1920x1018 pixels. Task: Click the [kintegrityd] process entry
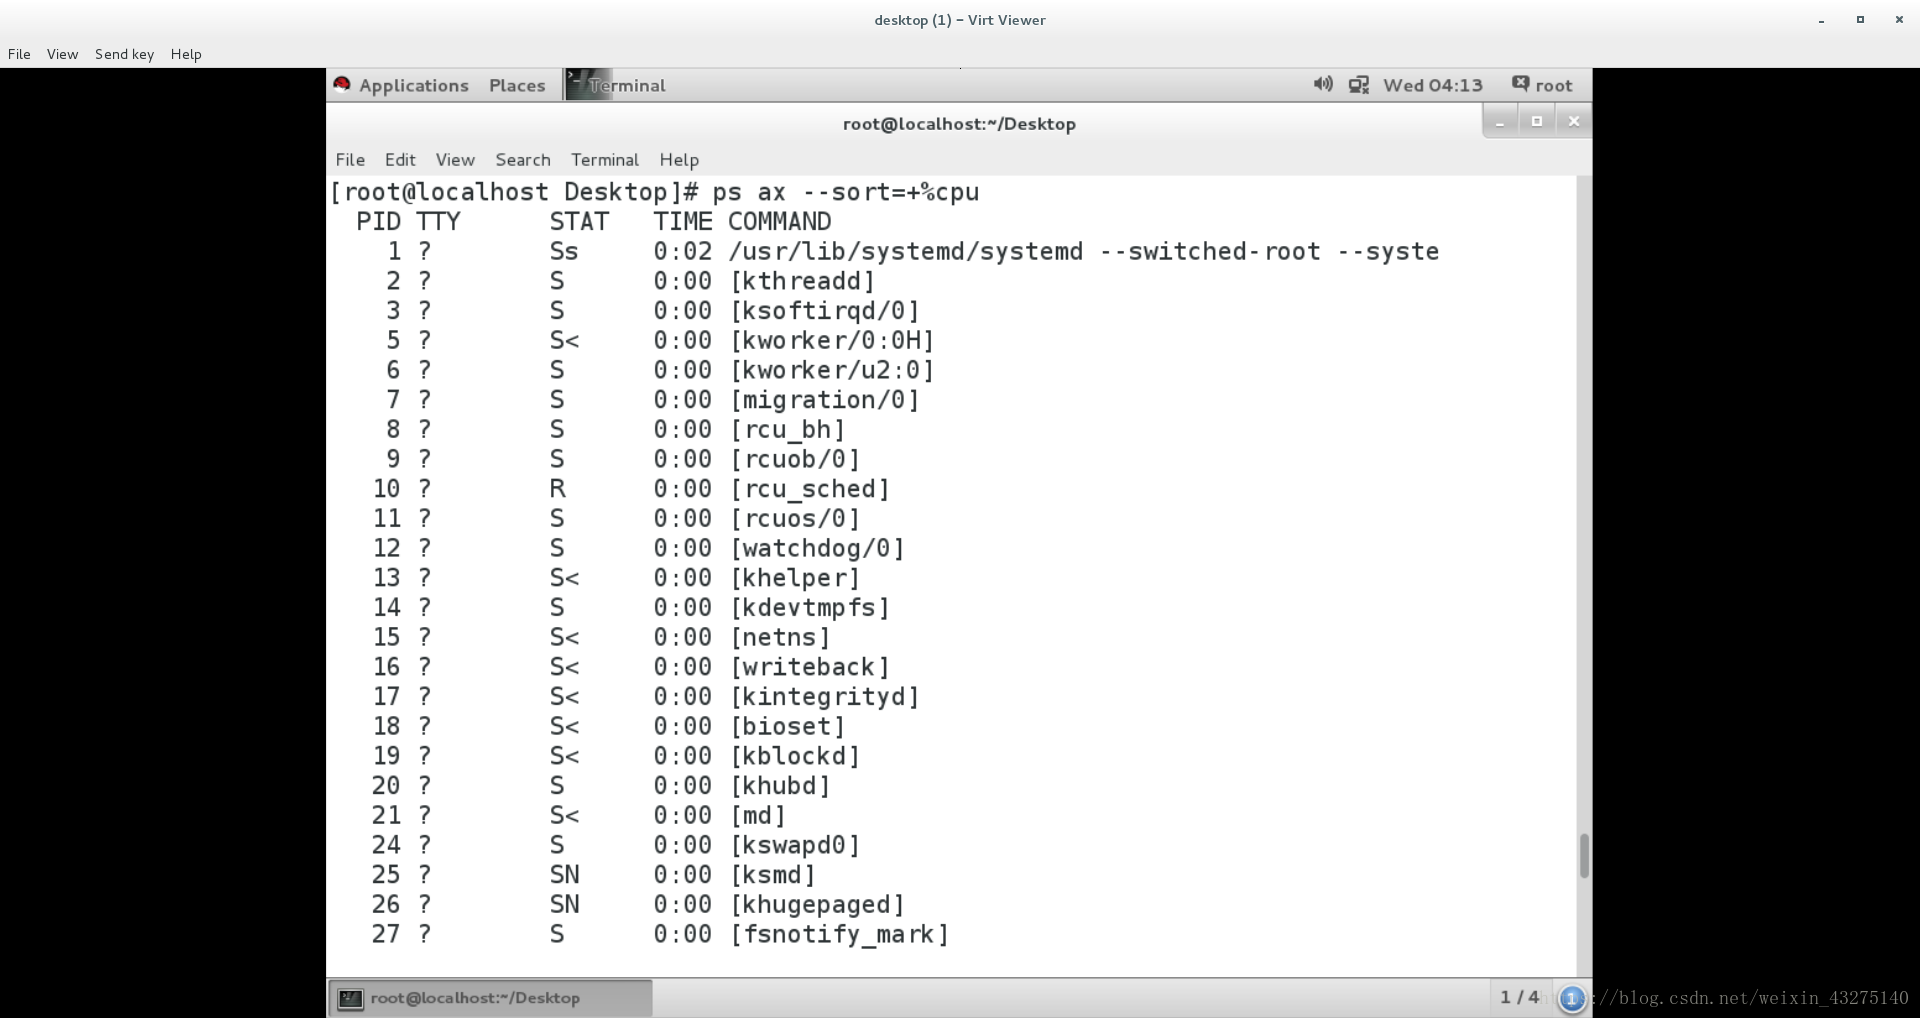[x=825, y=697]
